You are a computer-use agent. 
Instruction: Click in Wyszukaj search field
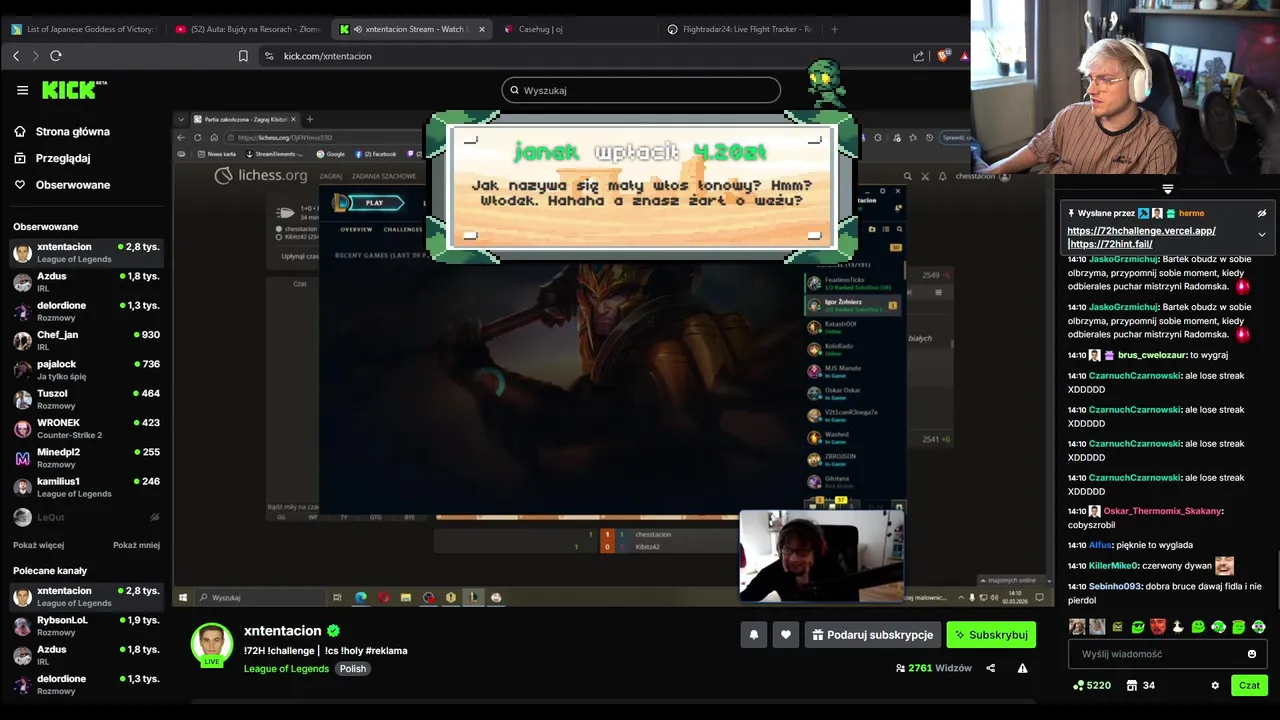click(641, 90)
